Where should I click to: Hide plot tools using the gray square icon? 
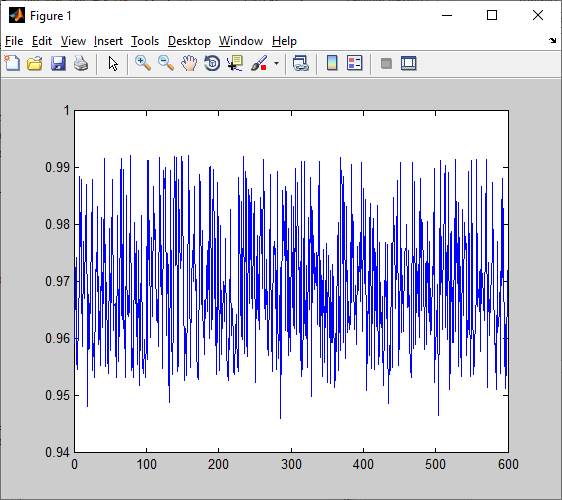386,64
